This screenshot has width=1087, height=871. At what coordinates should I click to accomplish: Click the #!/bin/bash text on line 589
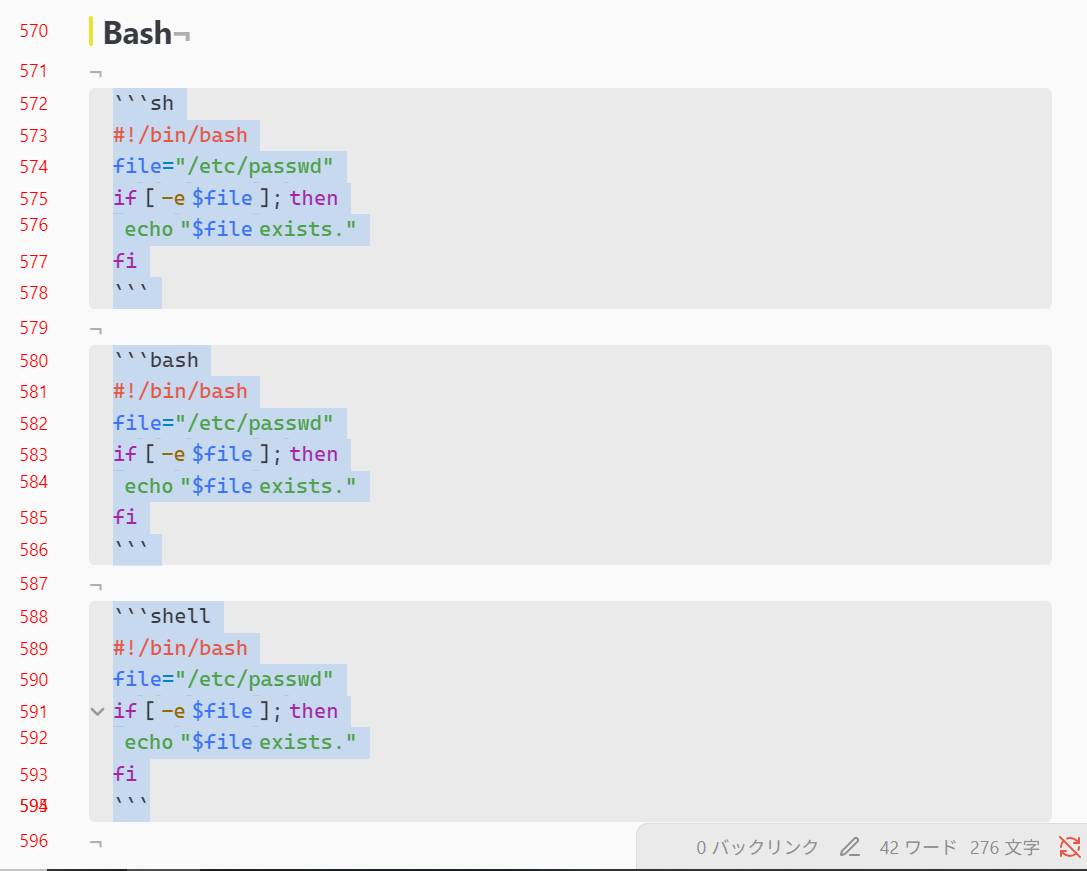click(180, 648)
